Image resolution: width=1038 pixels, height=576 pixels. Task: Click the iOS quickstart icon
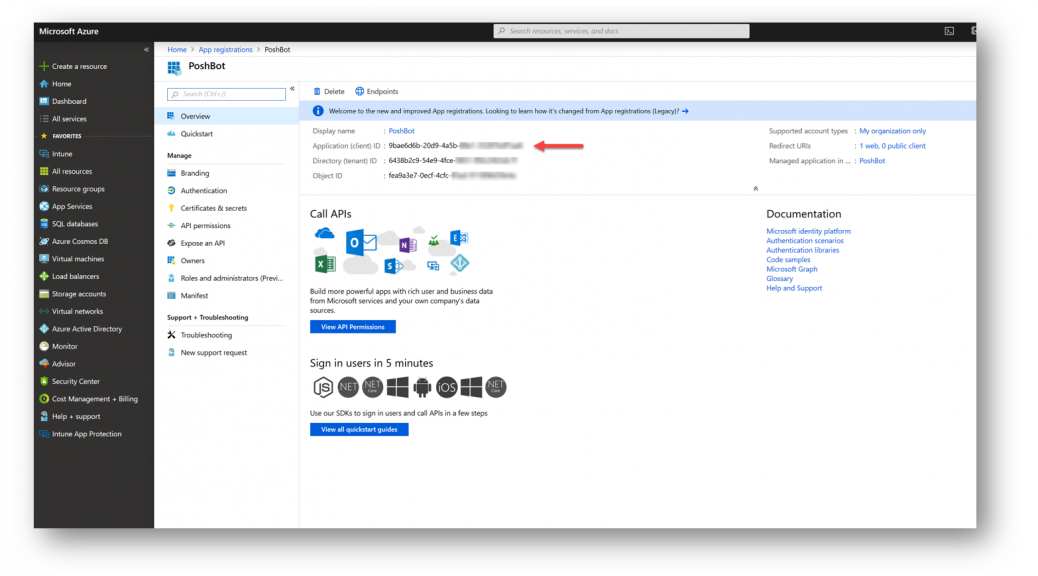click(x=447, y=387)
